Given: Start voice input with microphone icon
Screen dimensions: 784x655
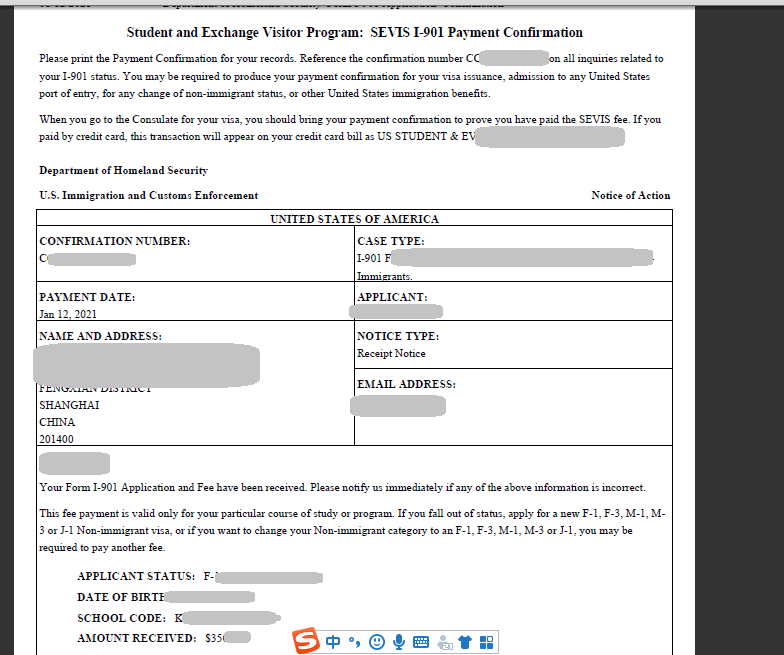Looking at the screenshot, I should click(398, 642).
